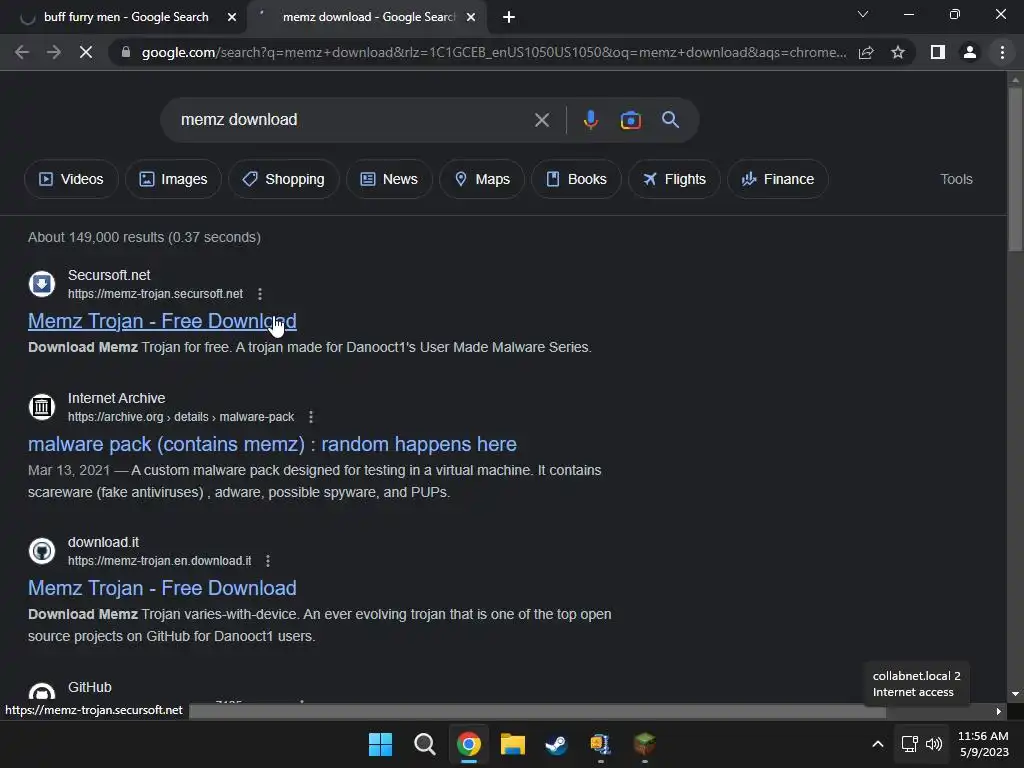Filter results by Images
This screenshot has height=768, width=1024.
click(173, 179)
